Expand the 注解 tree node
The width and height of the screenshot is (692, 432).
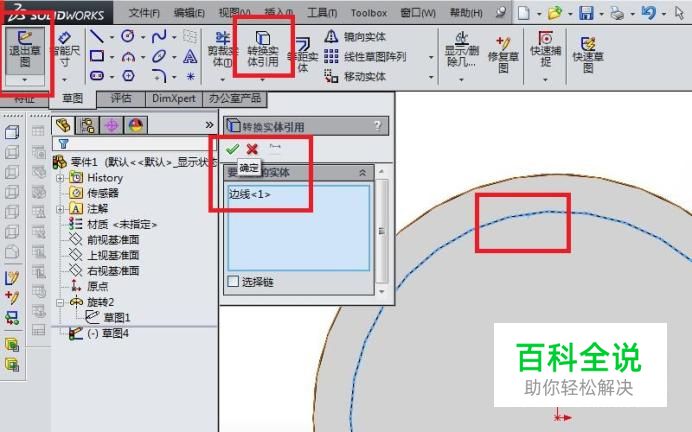tap(60, 209)
